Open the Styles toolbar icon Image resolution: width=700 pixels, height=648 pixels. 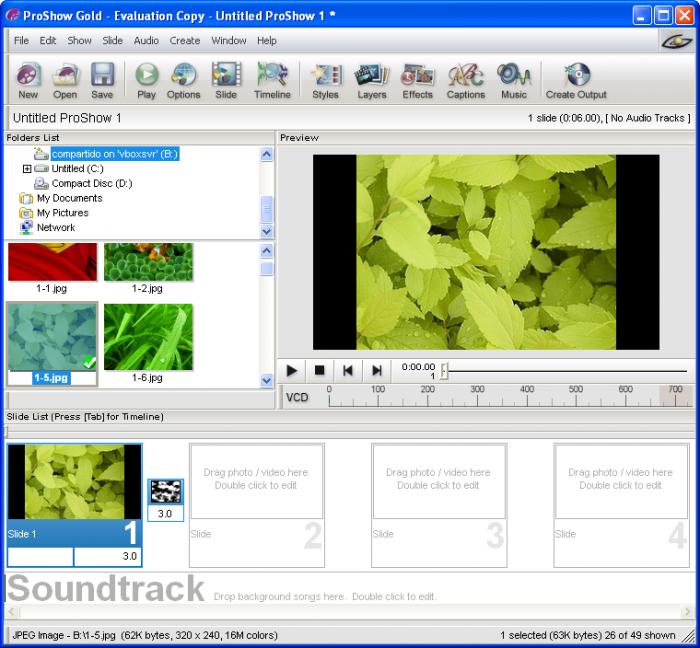(x=325, y=78)
